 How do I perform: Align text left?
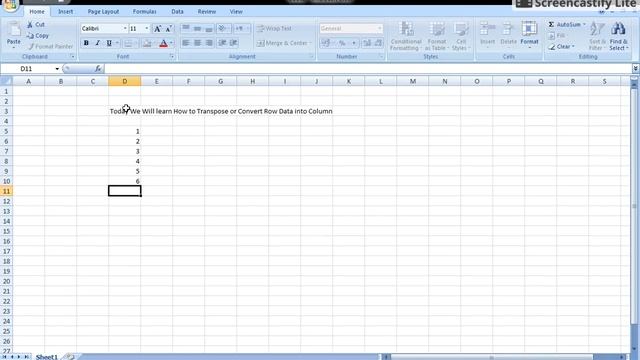pyautogui.click(x=186, y=43)
